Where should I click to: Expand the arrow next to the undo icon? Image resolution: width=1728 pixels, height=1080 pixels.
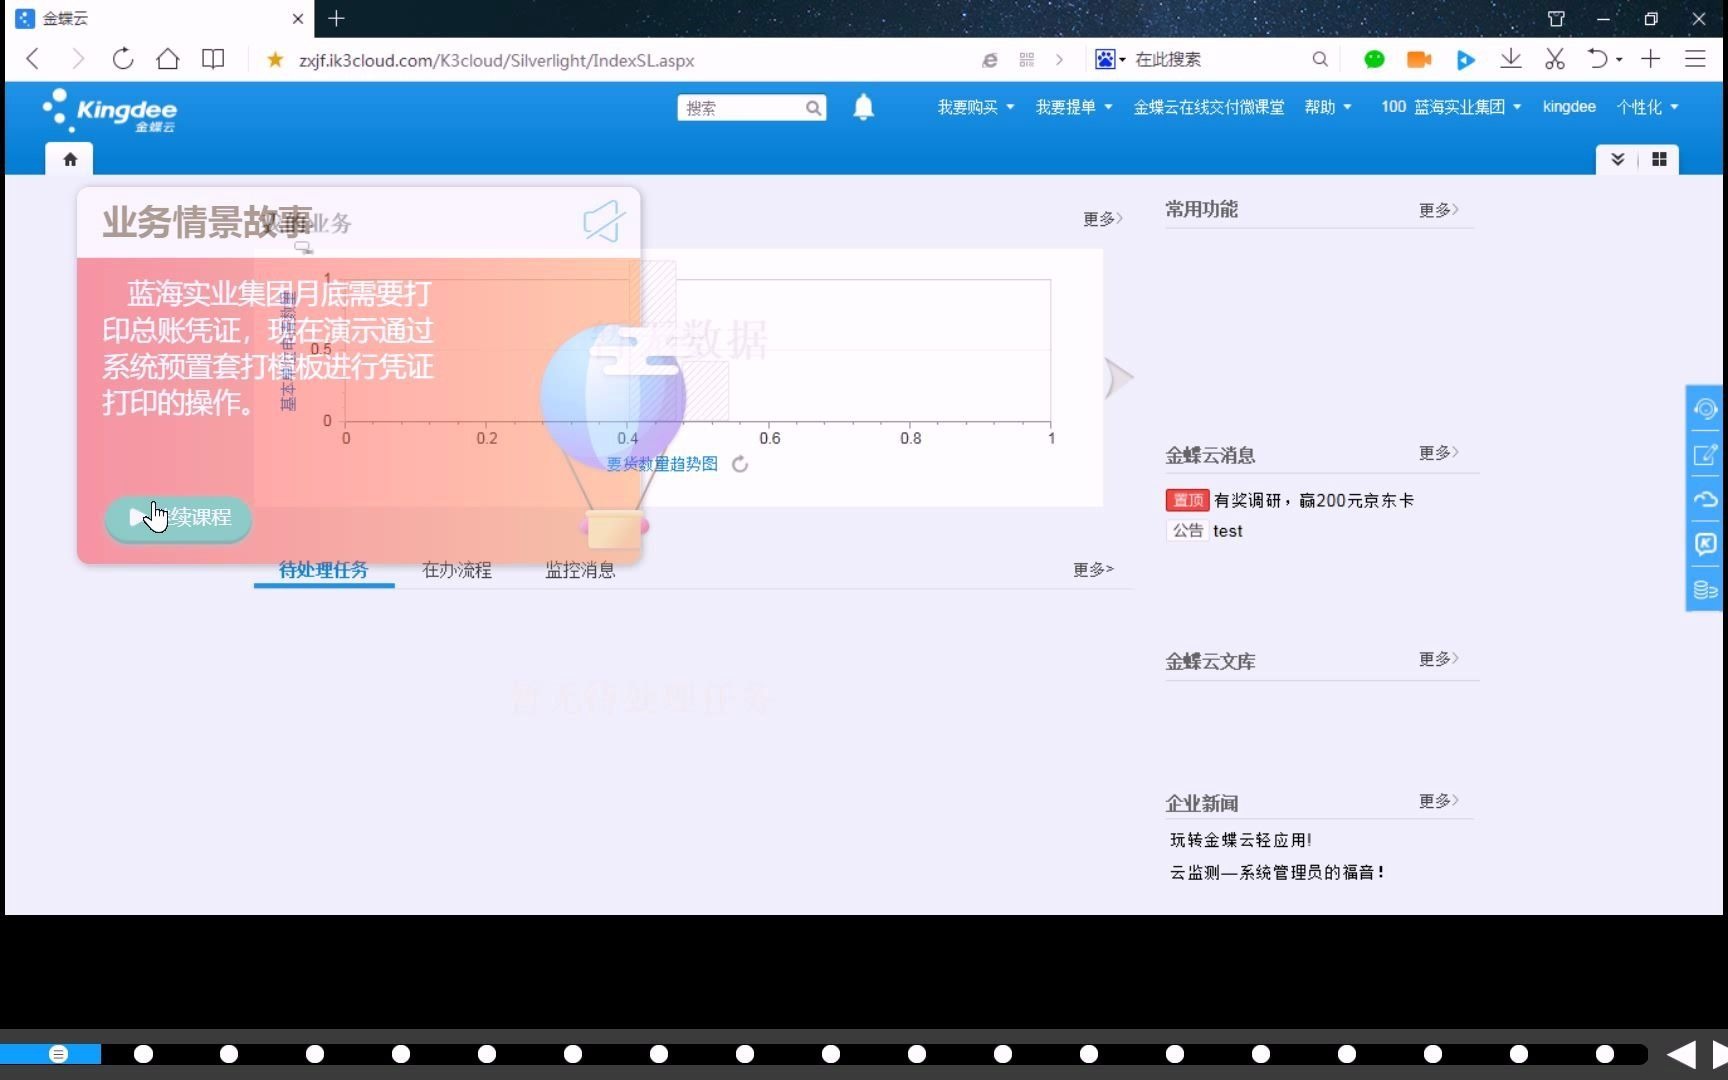tap(1619, 60)
